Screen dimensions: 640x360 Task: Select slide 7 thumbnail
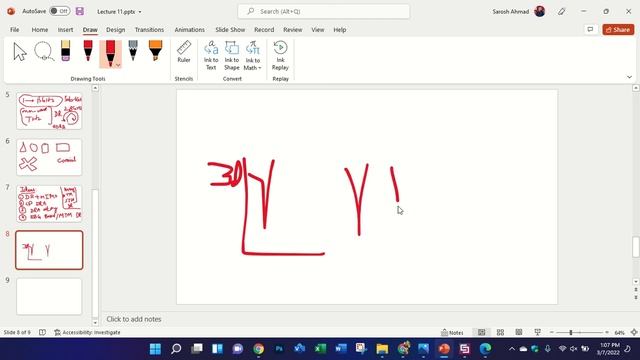[49, 204]
